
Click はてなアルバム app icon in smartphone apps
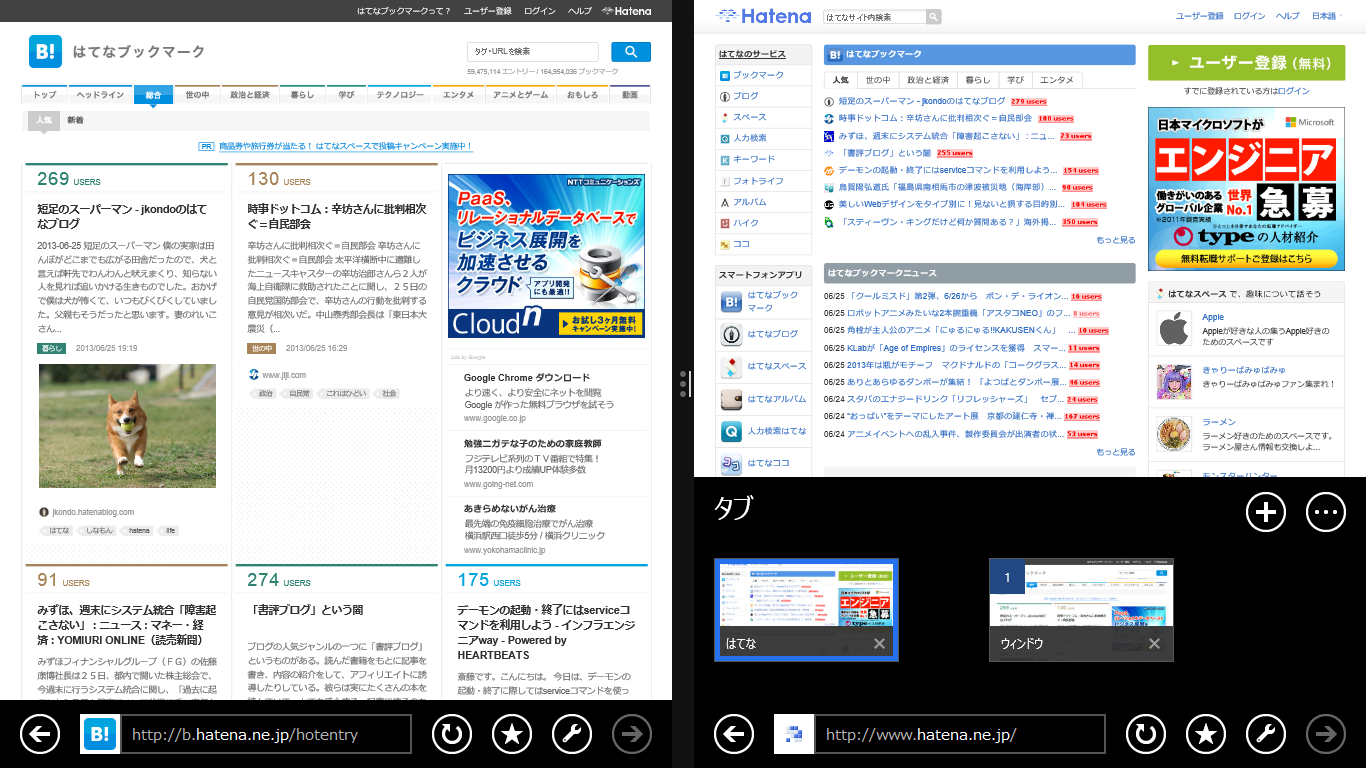click(x=731, y=399)
